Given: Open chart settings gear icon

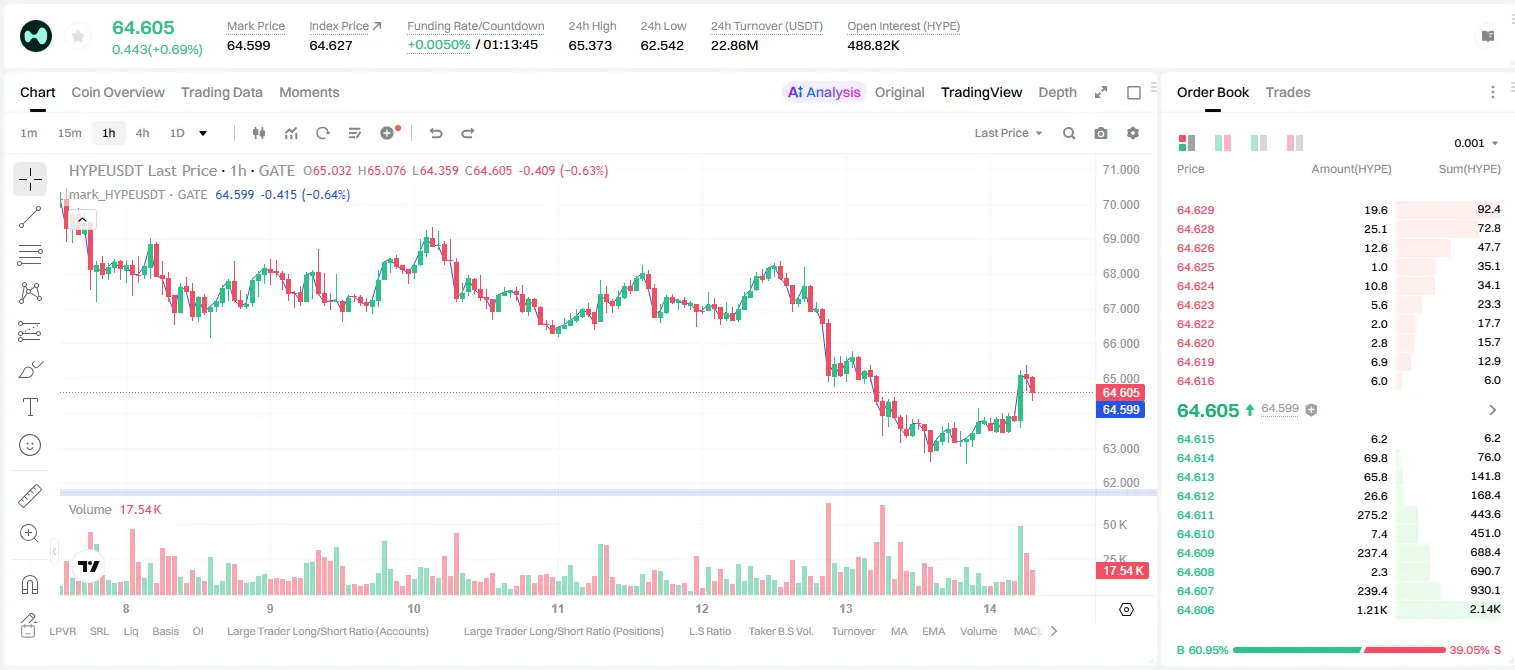Looking at the screenshot, I should pos(1133,133).
